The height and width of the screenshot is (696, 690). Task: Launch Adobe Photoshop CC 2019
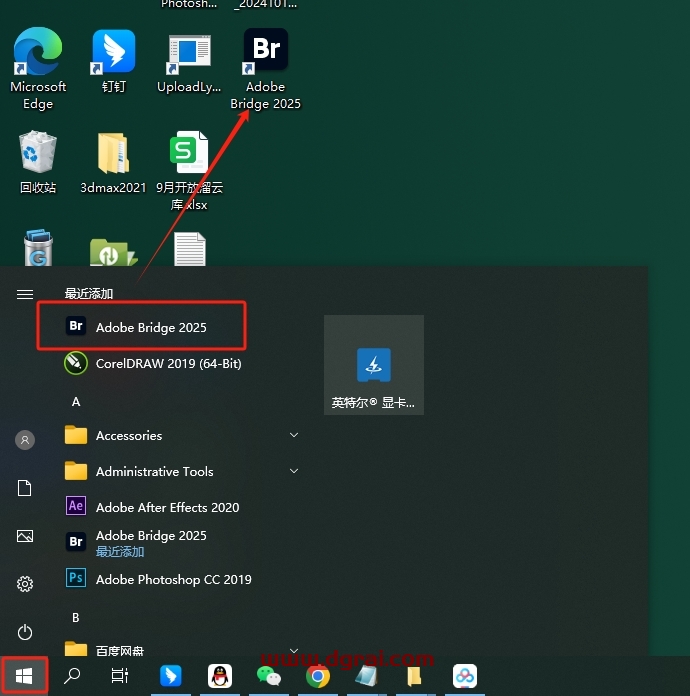[x=159, y=579]
